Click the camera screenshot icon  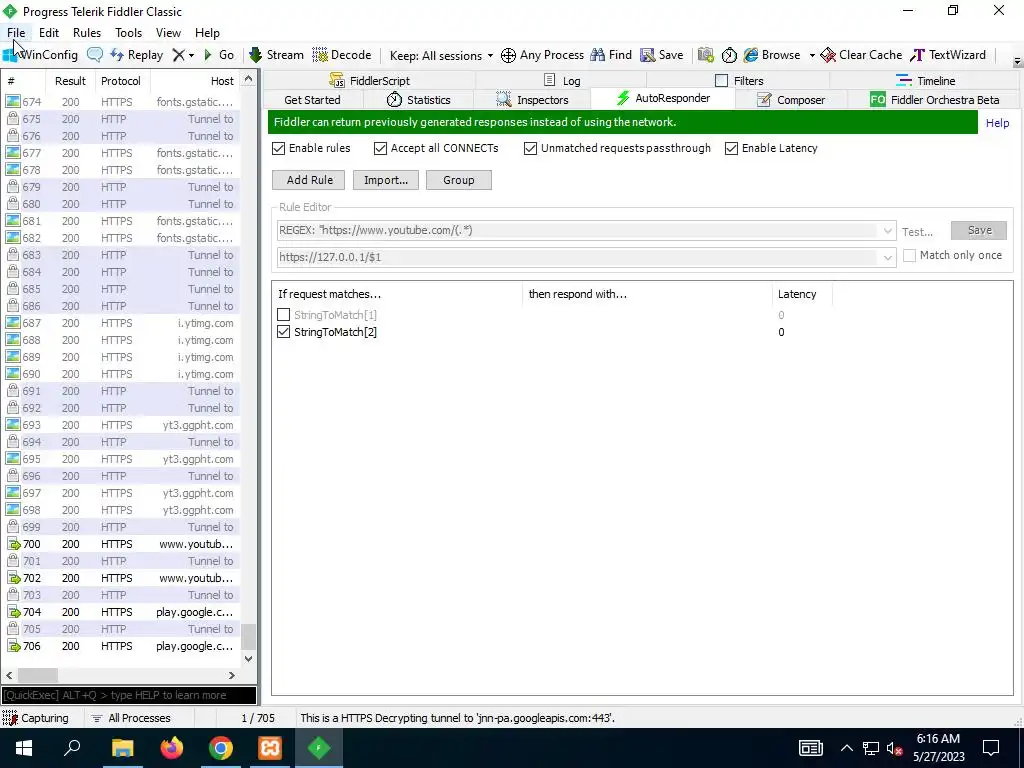click(x=705, y=55)
